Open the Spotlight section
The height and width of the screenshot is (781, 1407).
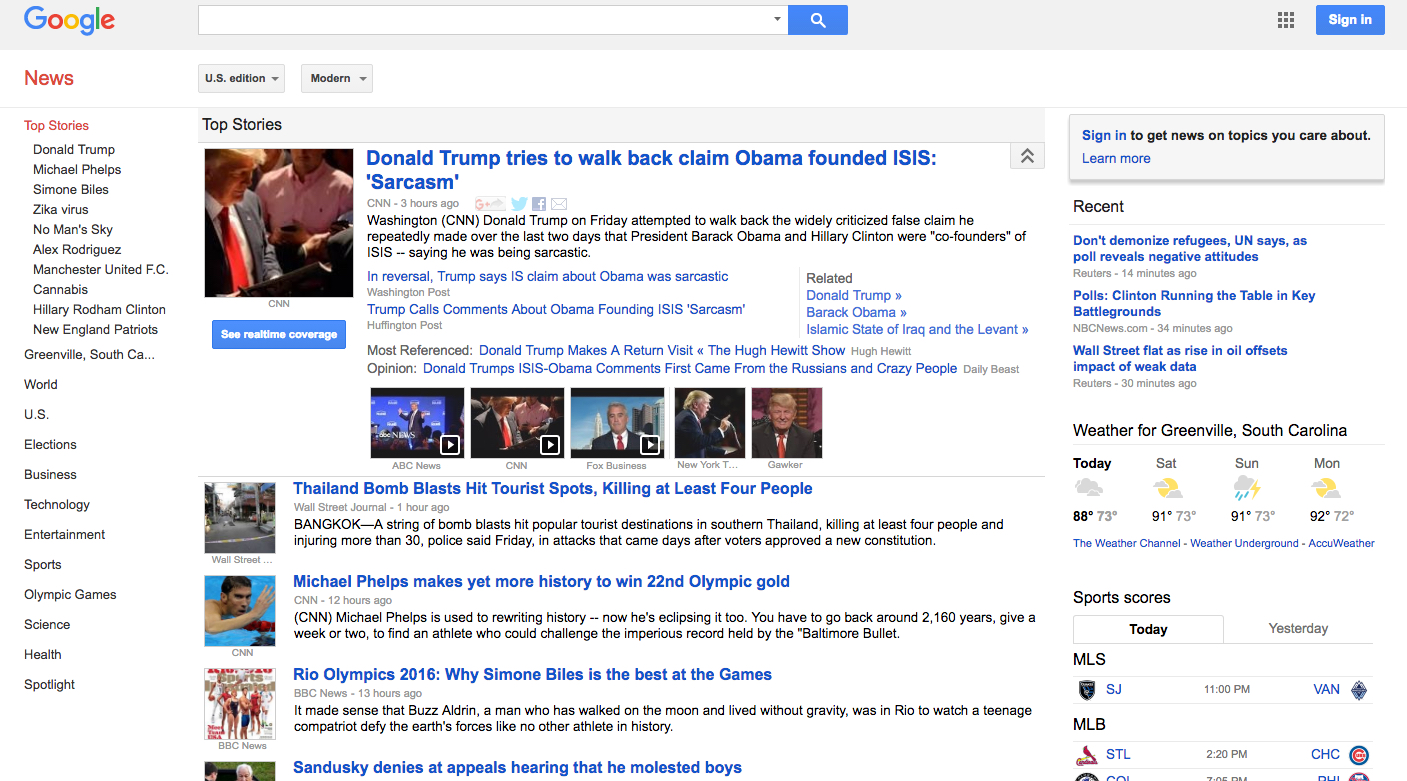(50, 684)
